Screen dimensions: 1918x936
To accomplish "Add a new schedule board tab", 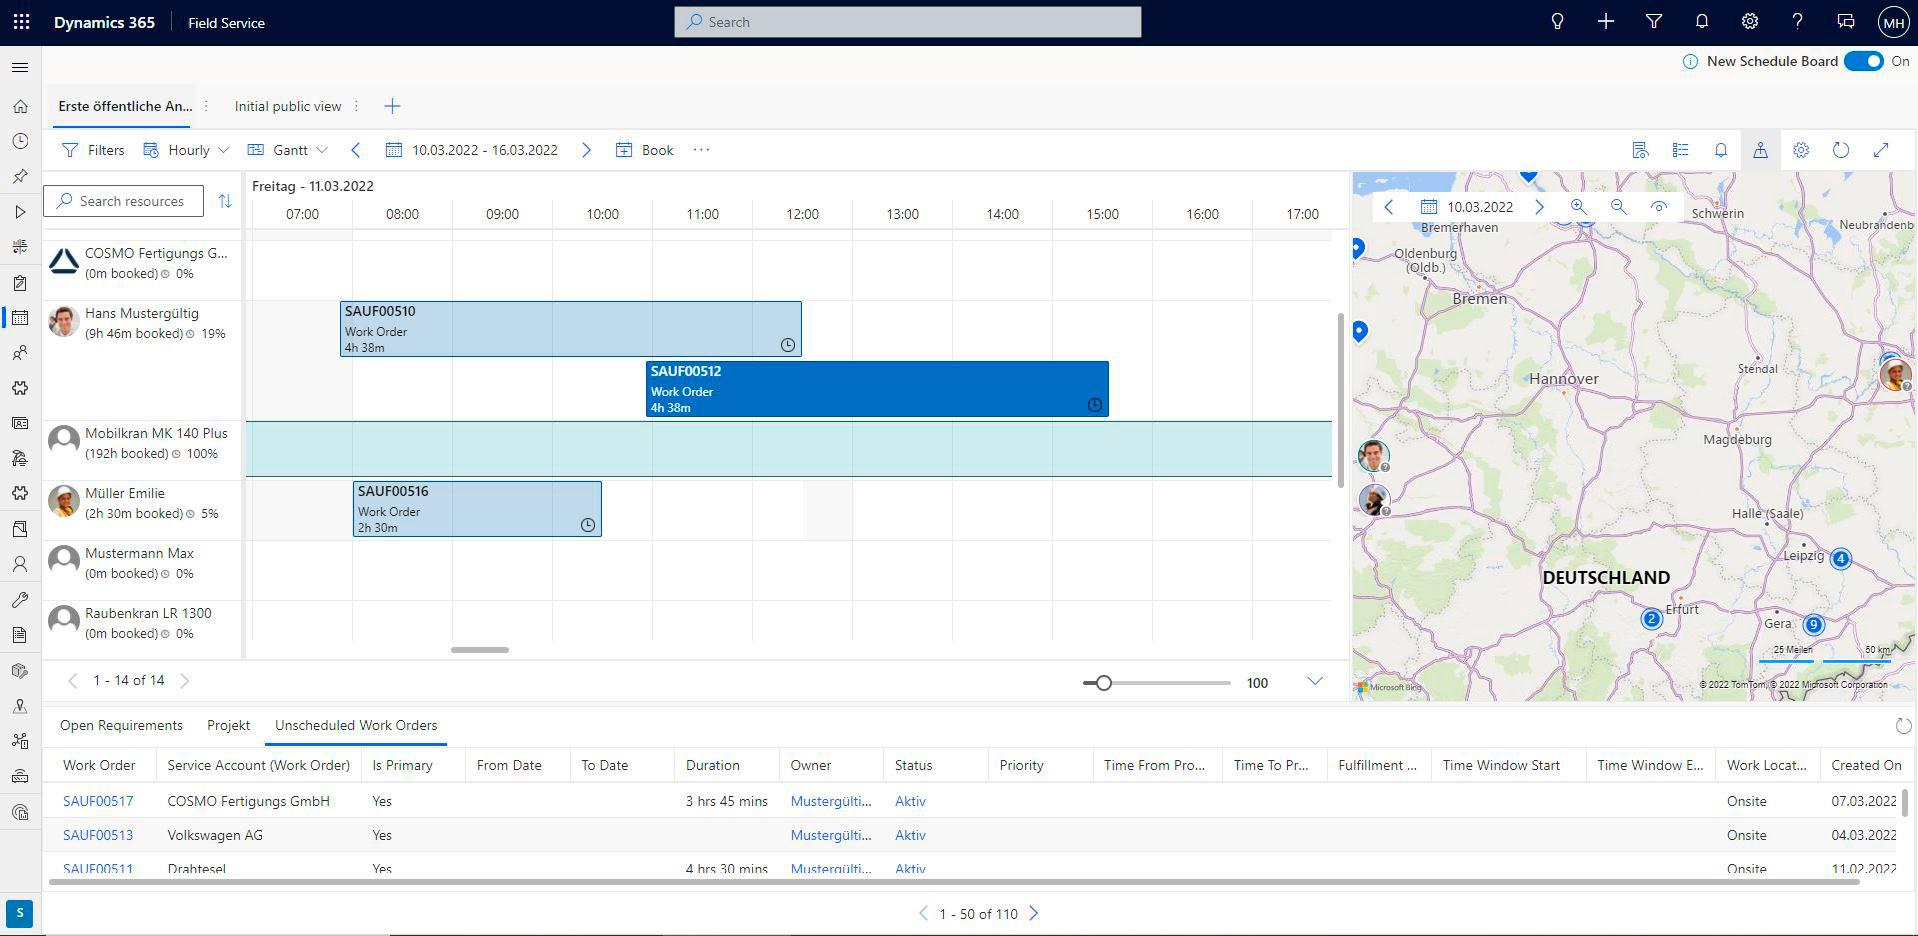I will tap(392, 106).
